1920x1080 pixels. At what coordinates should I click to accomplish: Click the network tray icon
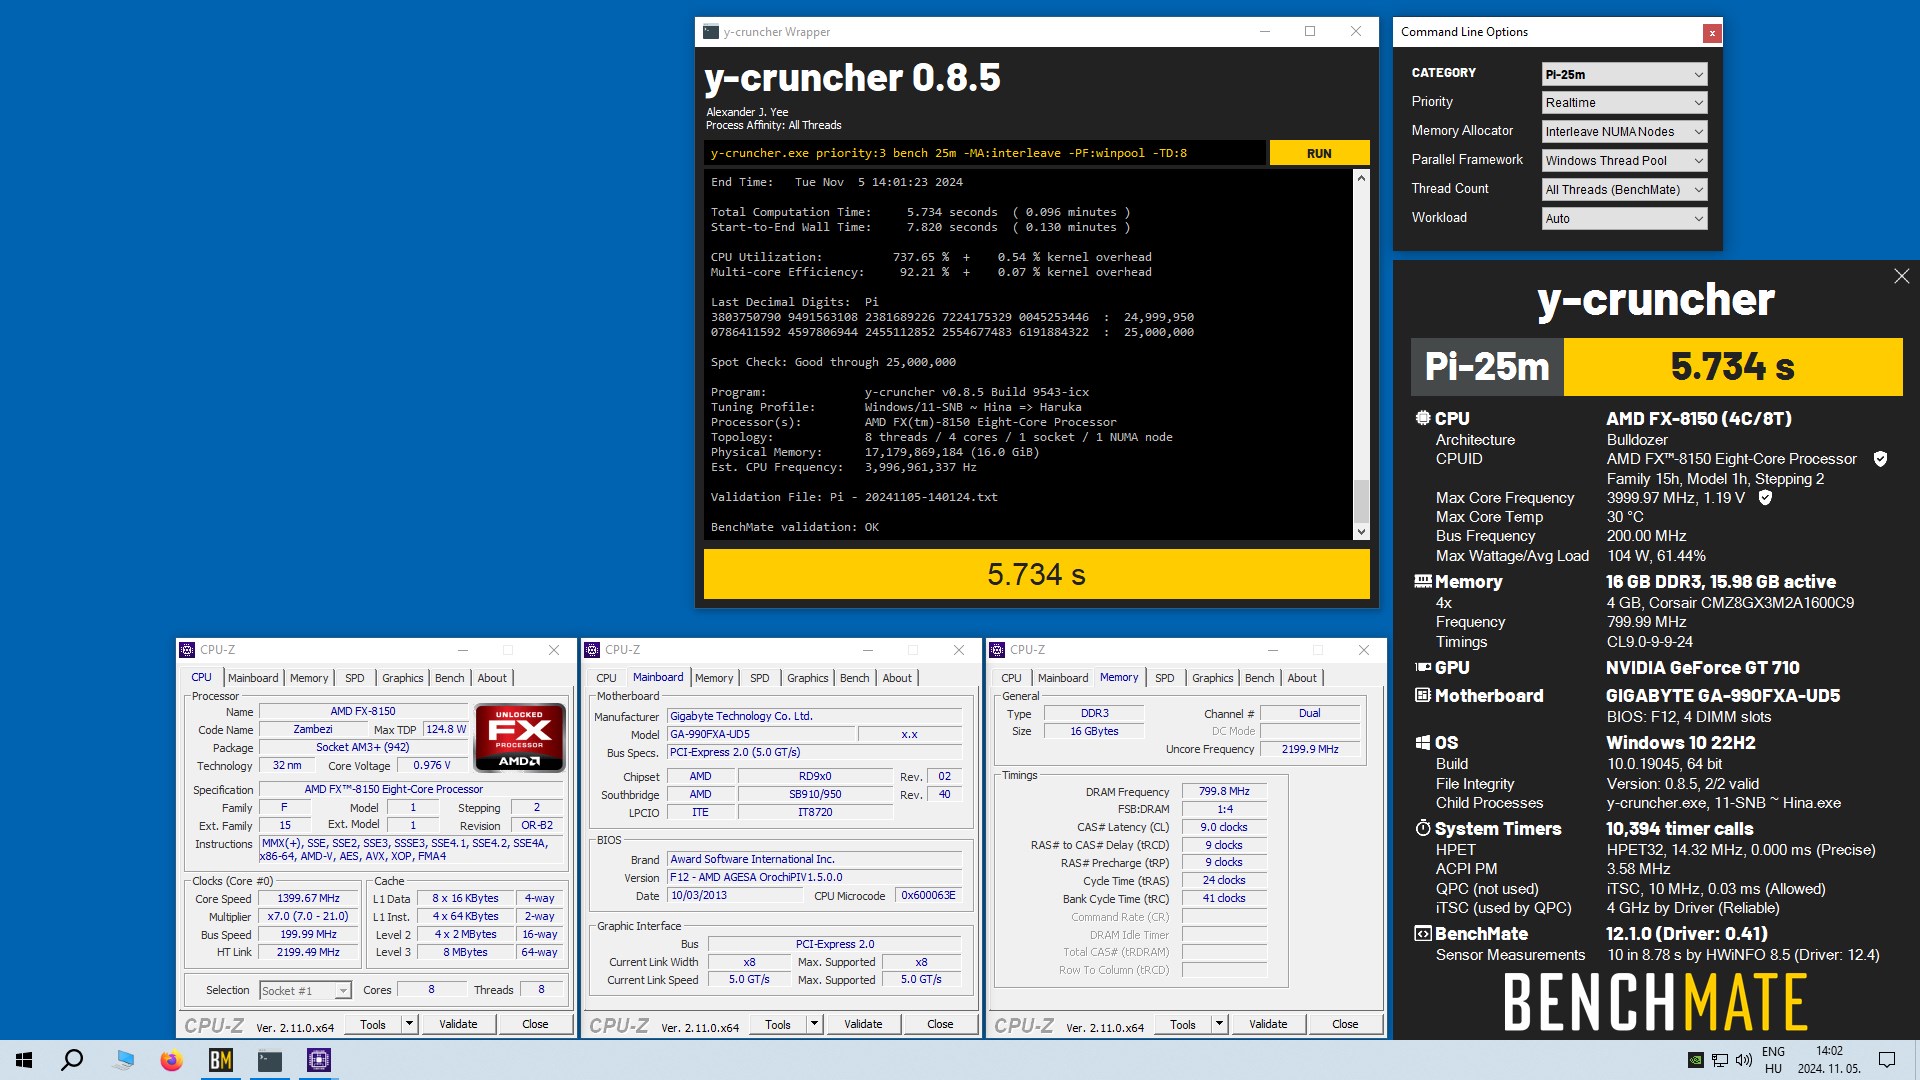[1720, 1060]
